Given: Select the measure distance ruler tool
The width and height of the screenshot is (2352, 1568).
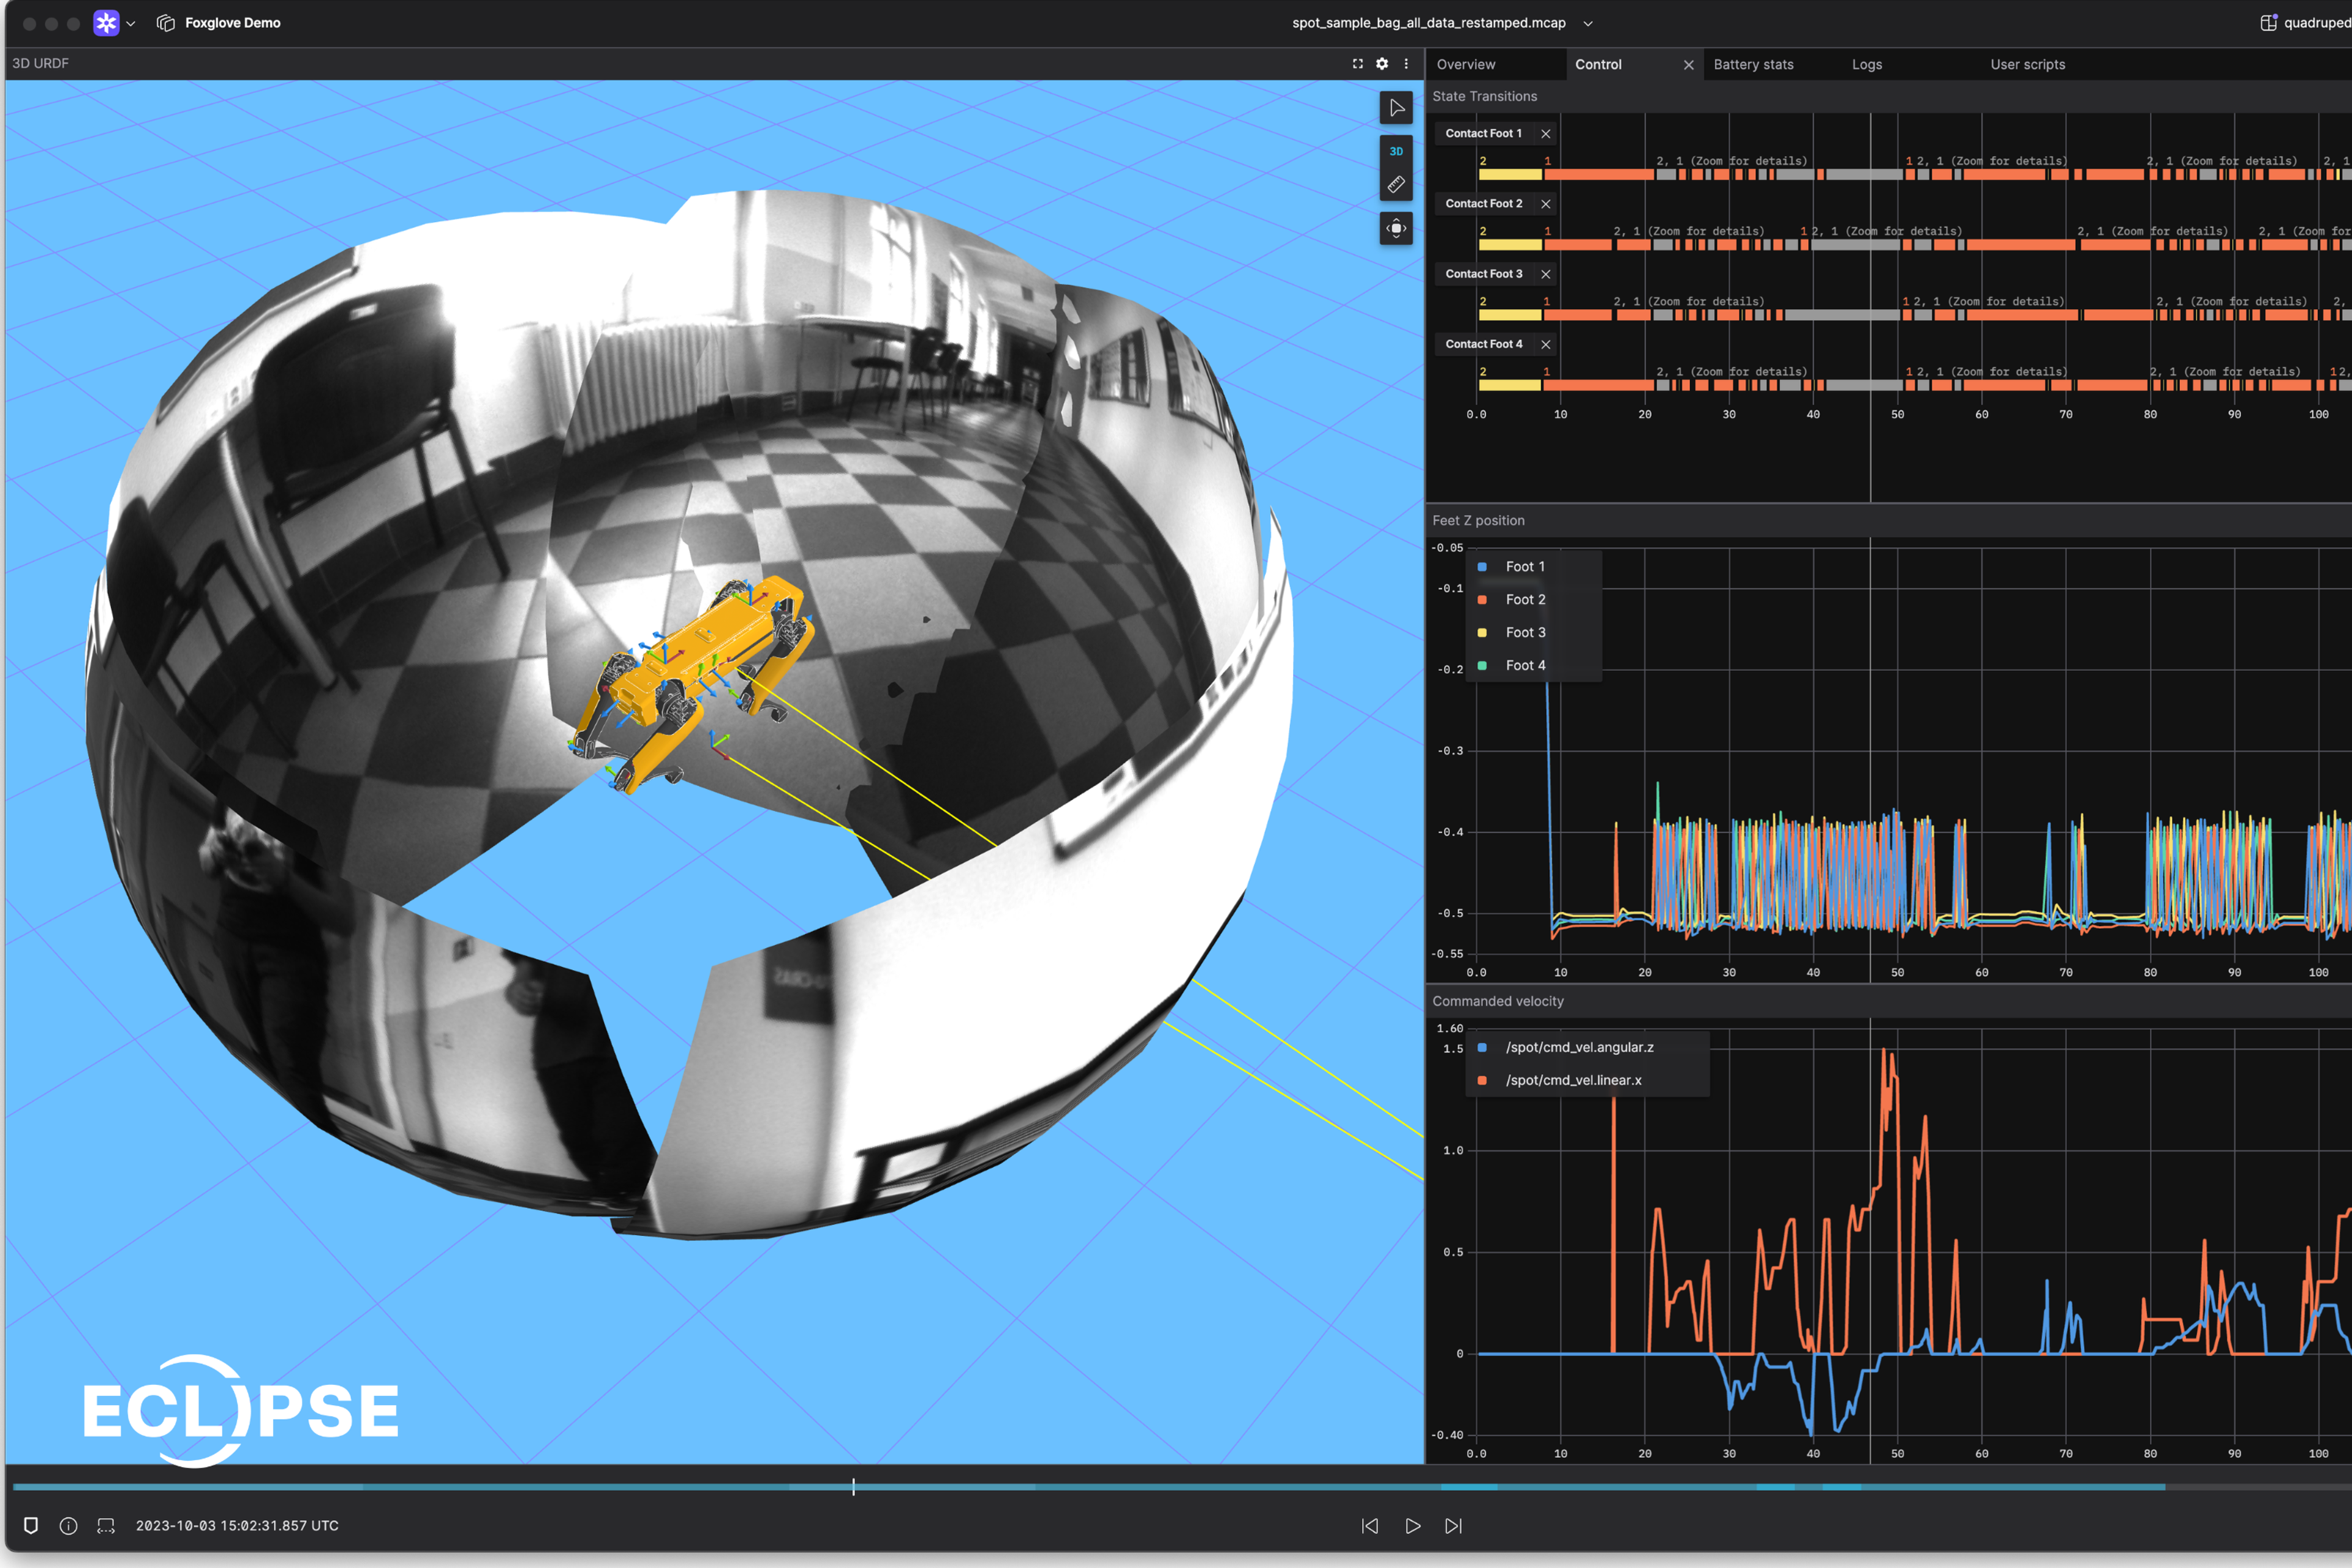Looking at the screenshot, I should [x=1396, y=185].
